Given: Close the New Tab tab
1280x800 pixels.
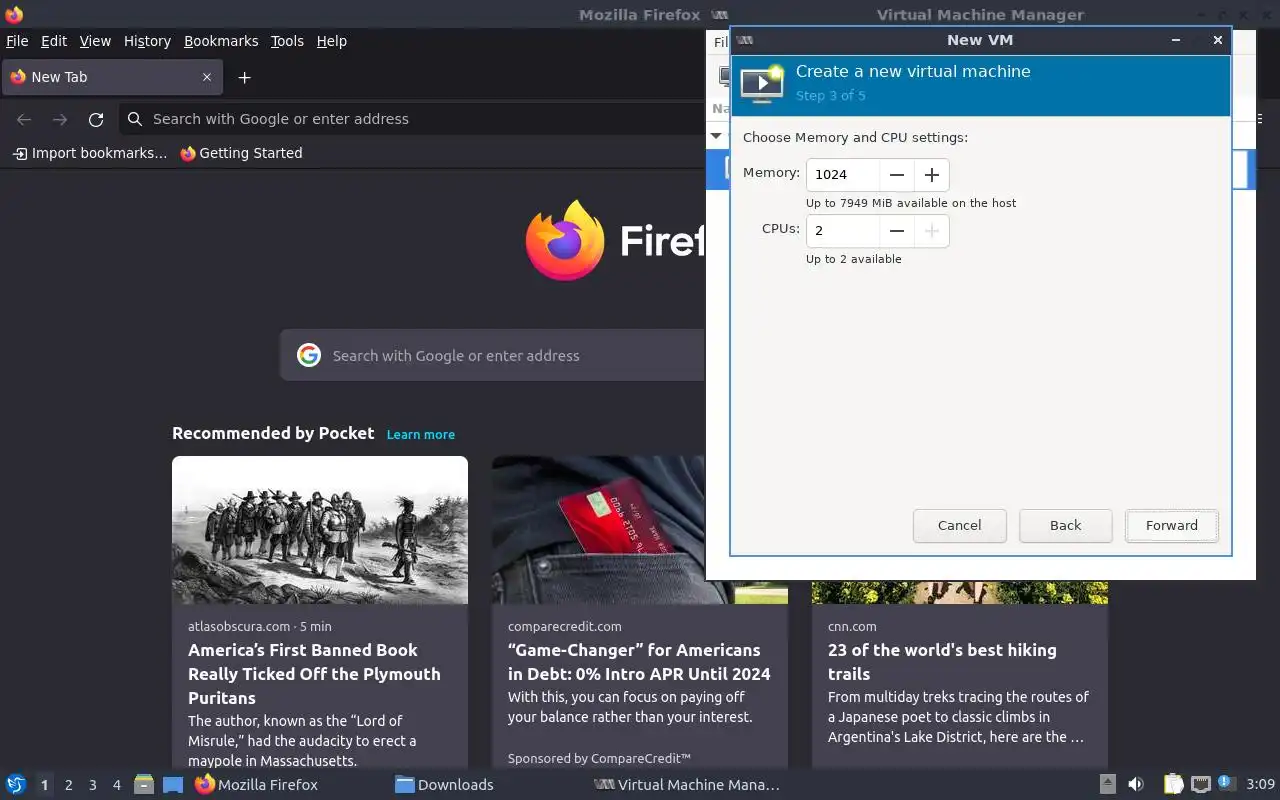Looking at the screenshot, I should (207, 77).
